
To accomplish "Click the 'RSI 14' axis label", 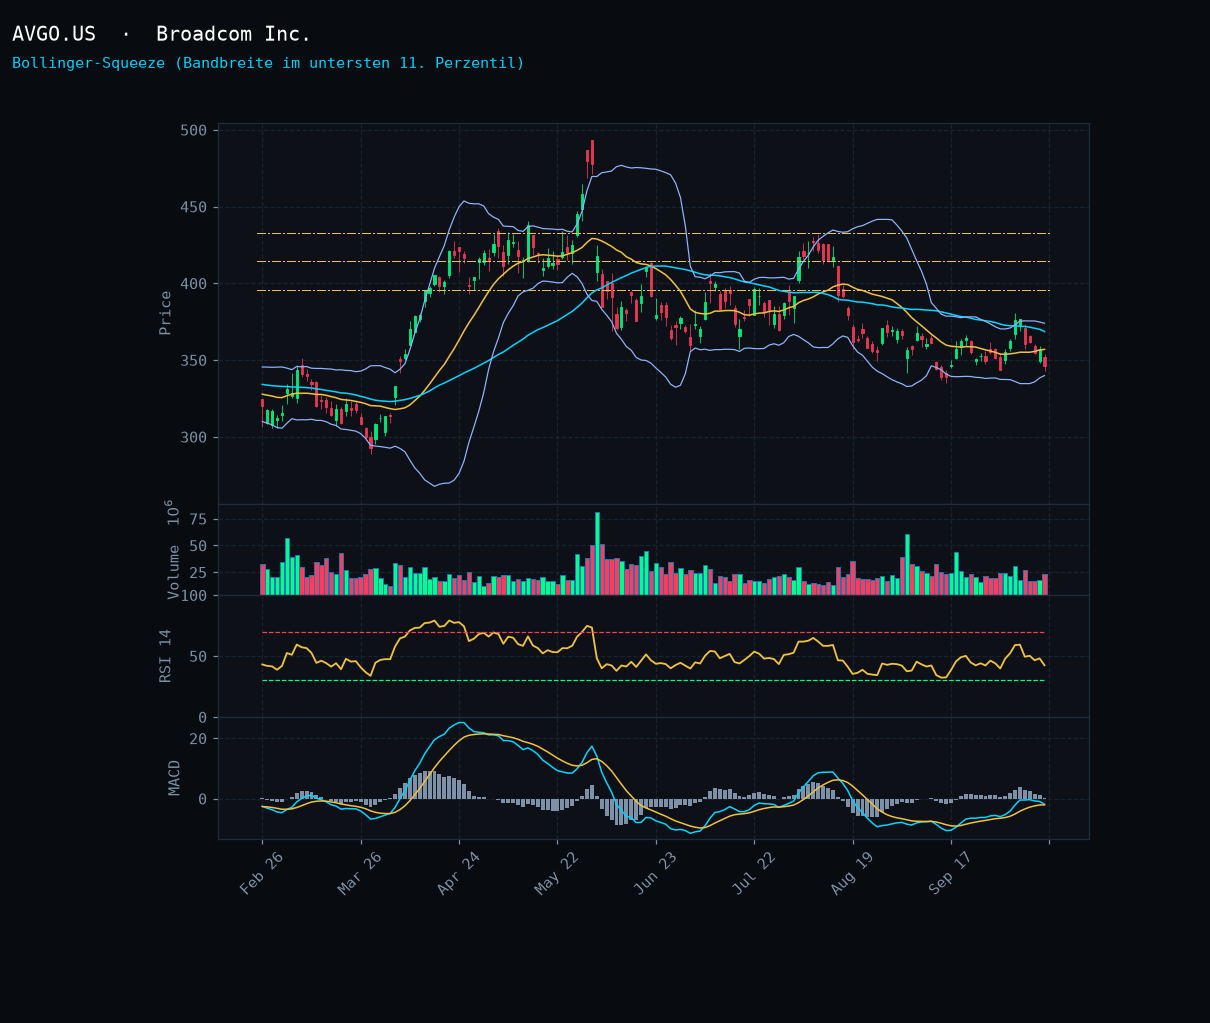I will click(x=166, y=656).
